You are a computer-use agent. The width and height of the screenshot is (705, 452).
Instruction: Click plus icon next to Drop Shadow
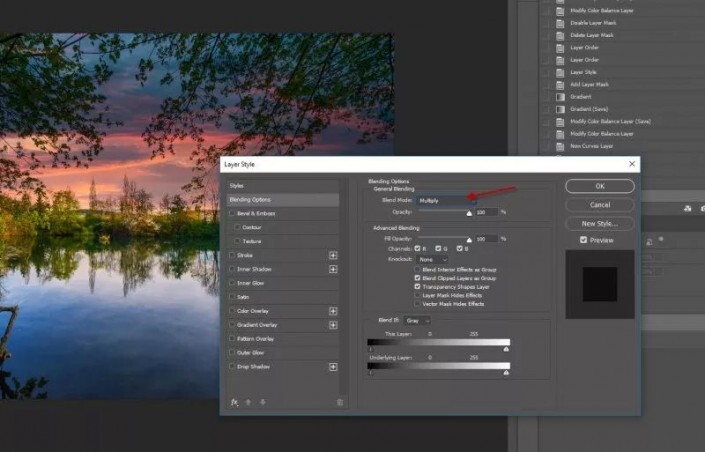333,367
